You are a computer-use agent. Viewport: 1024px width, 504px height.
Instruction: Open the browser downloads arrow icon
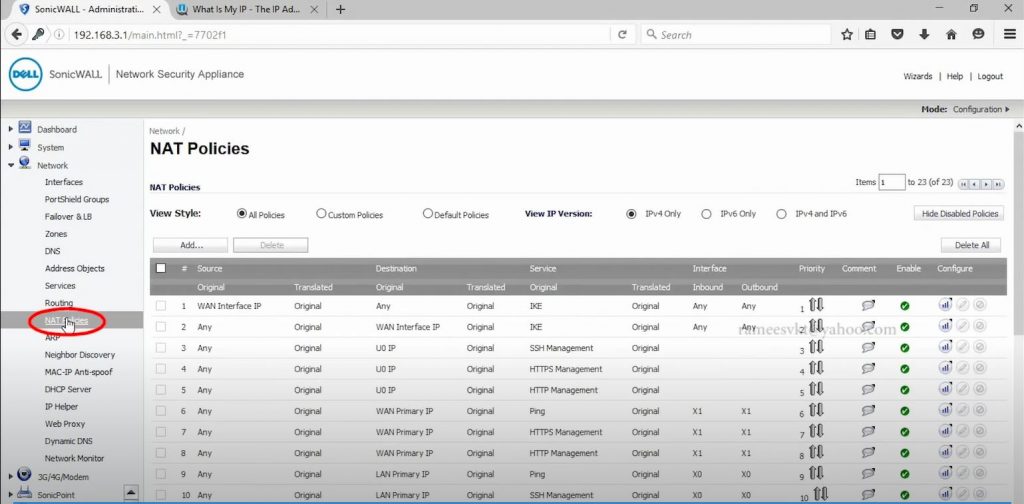tap(924, 35)
